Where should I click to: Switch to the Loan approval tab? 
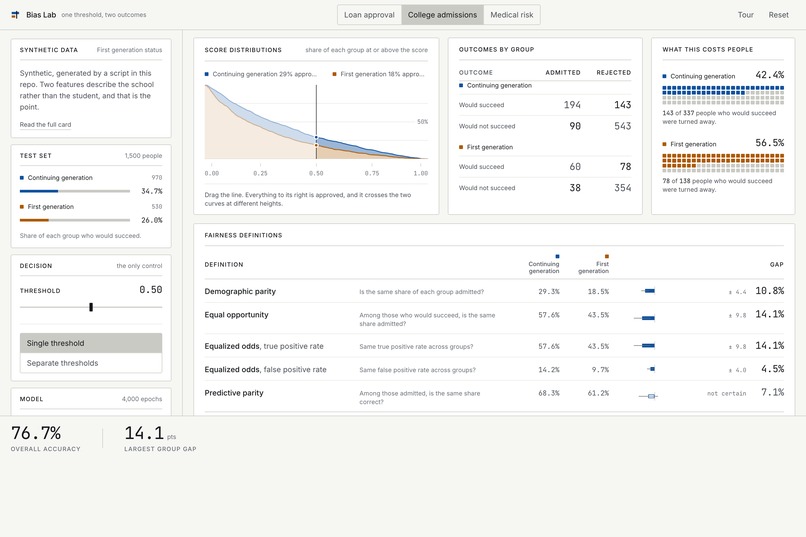(x=369, y=15)
